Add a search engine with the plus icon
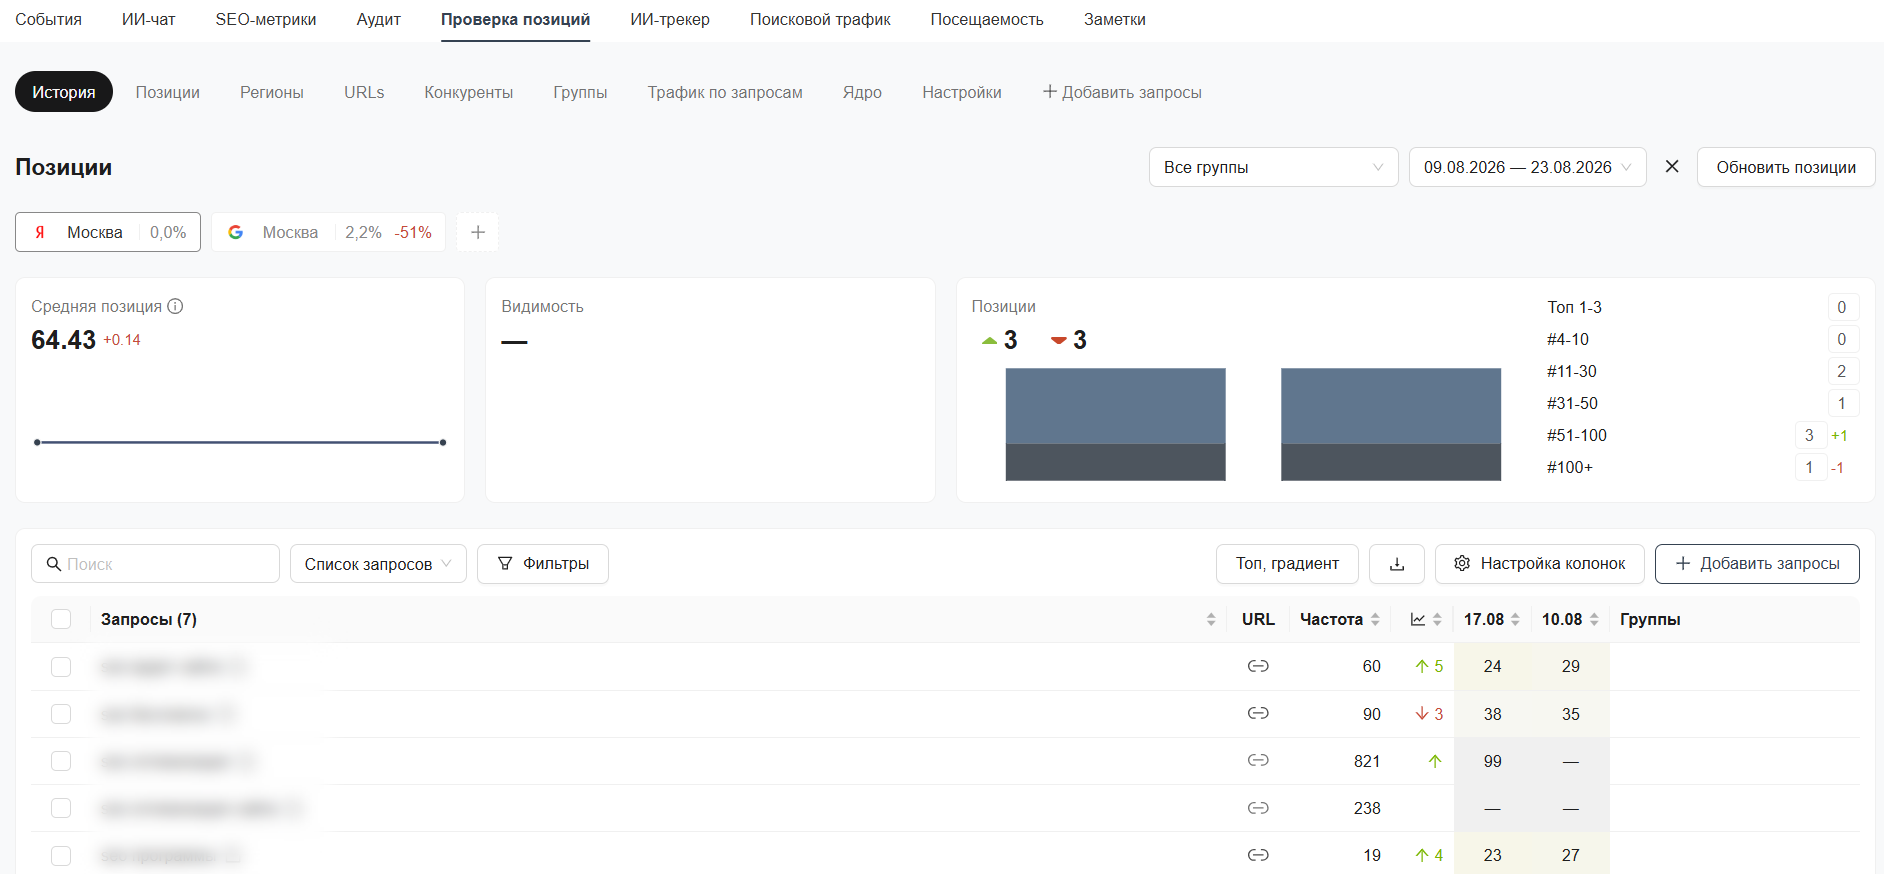Viewport: 1884px width, 874px height. coord(478,232)
